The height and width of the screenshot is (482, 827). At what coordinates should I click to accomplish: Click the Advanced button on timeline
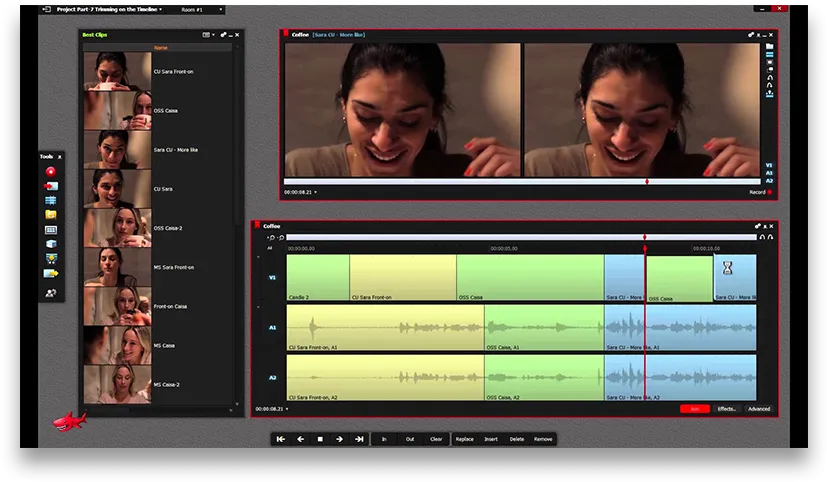click(758, 409)
